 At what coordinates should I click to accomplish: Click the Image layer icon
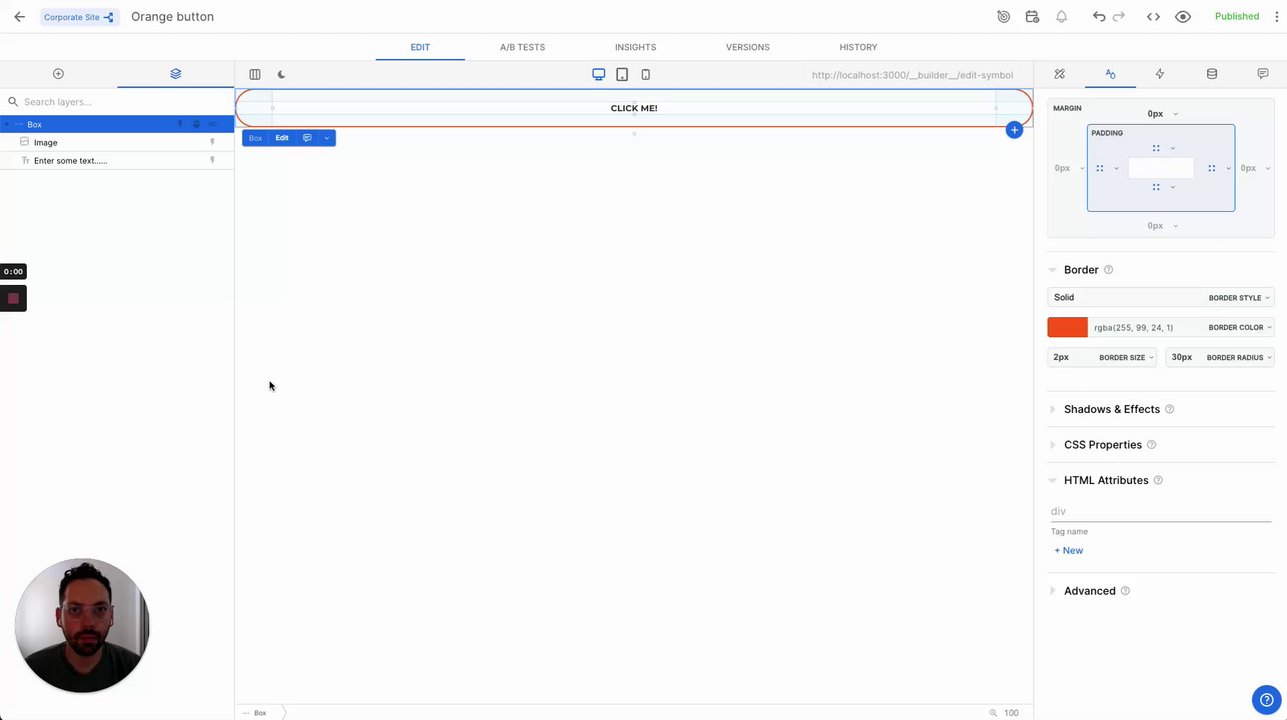click(25, 142)
